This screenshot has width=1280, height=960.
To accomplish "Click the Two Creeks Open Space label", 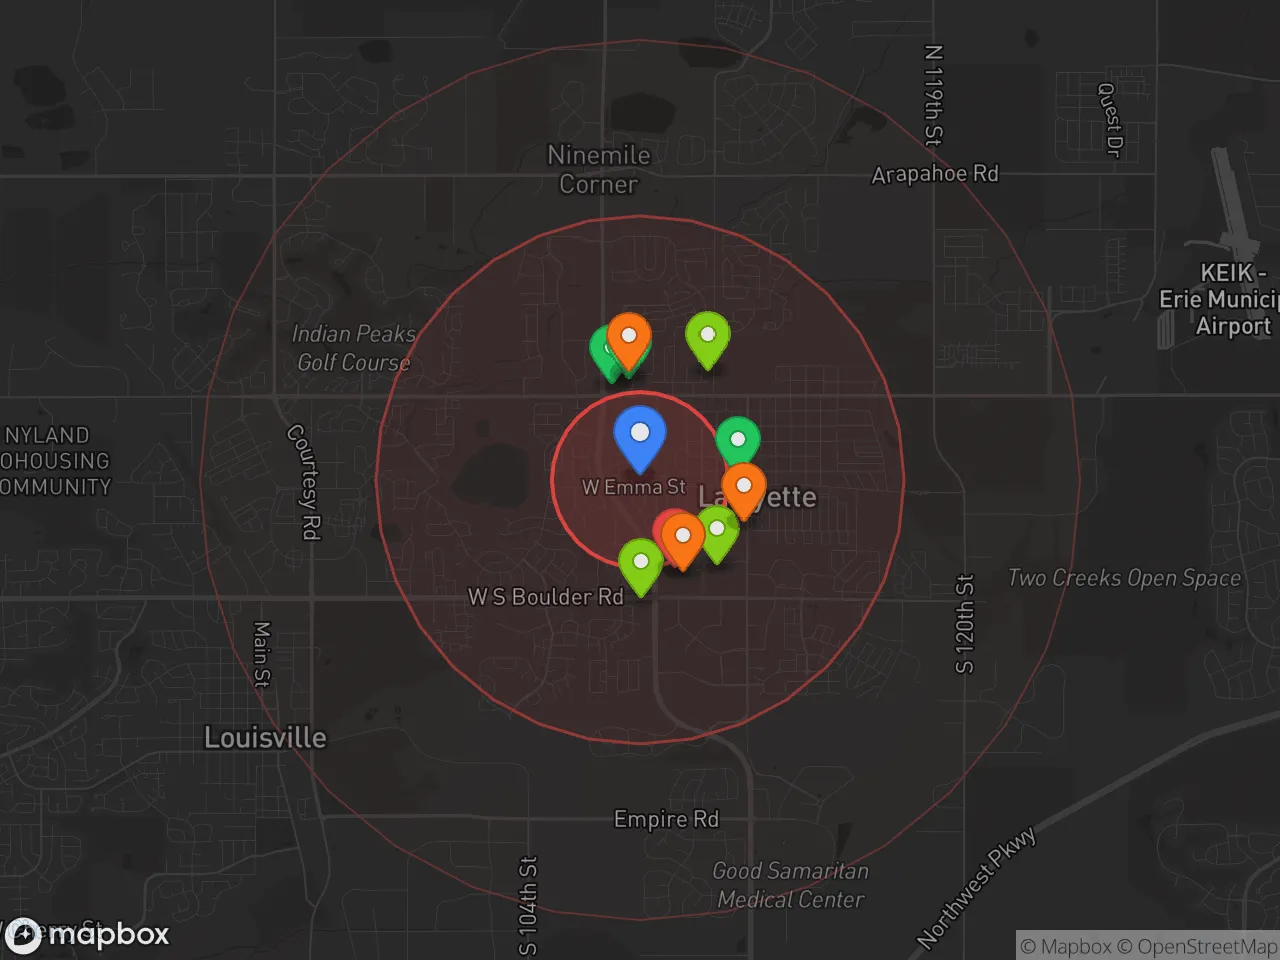I will pos(1124,578).
